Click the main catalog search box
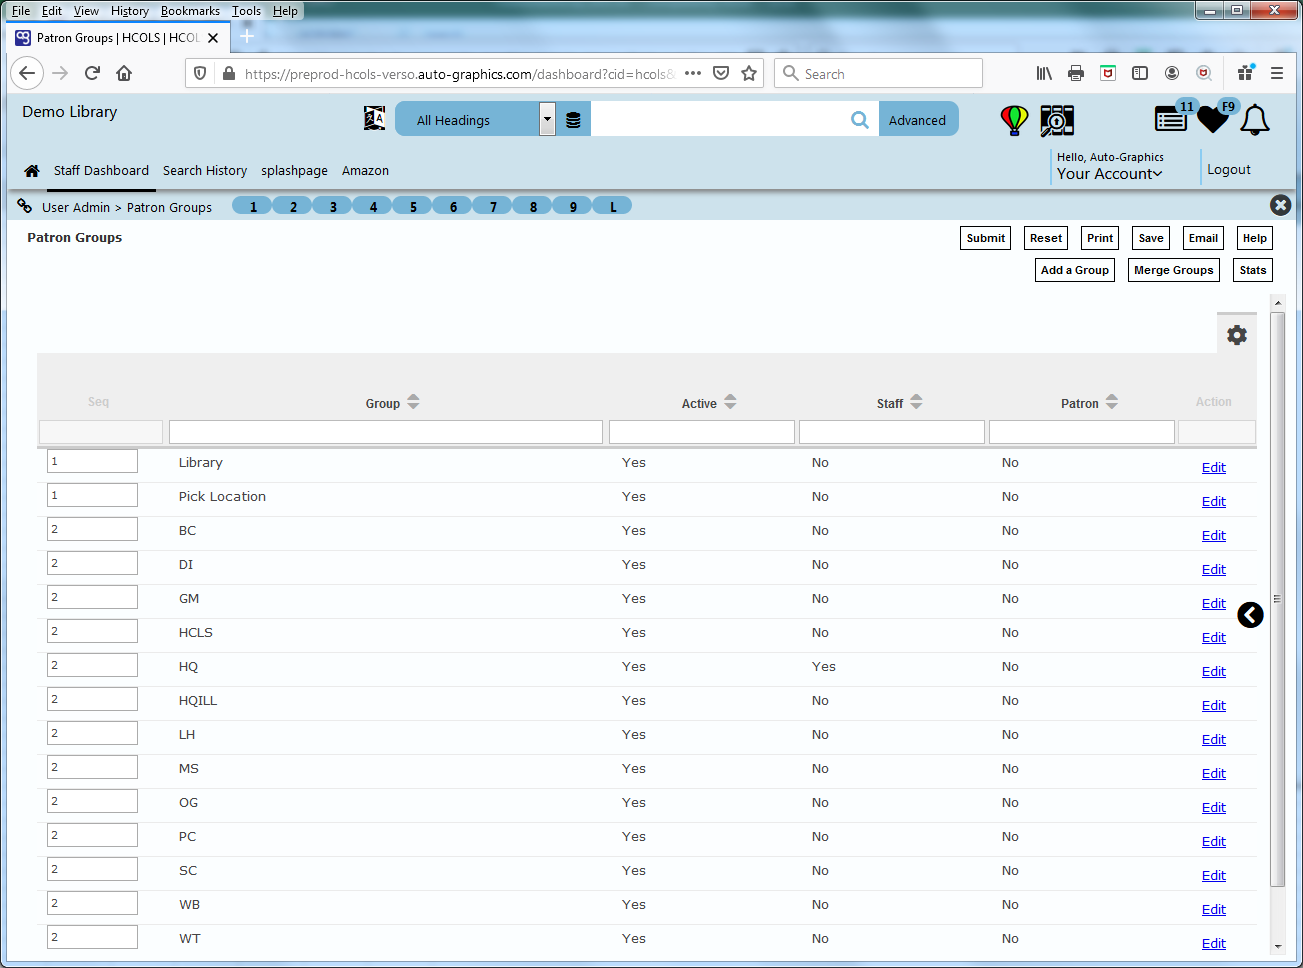This screenshot has height=968, width=1303. [x=720, y=119]
